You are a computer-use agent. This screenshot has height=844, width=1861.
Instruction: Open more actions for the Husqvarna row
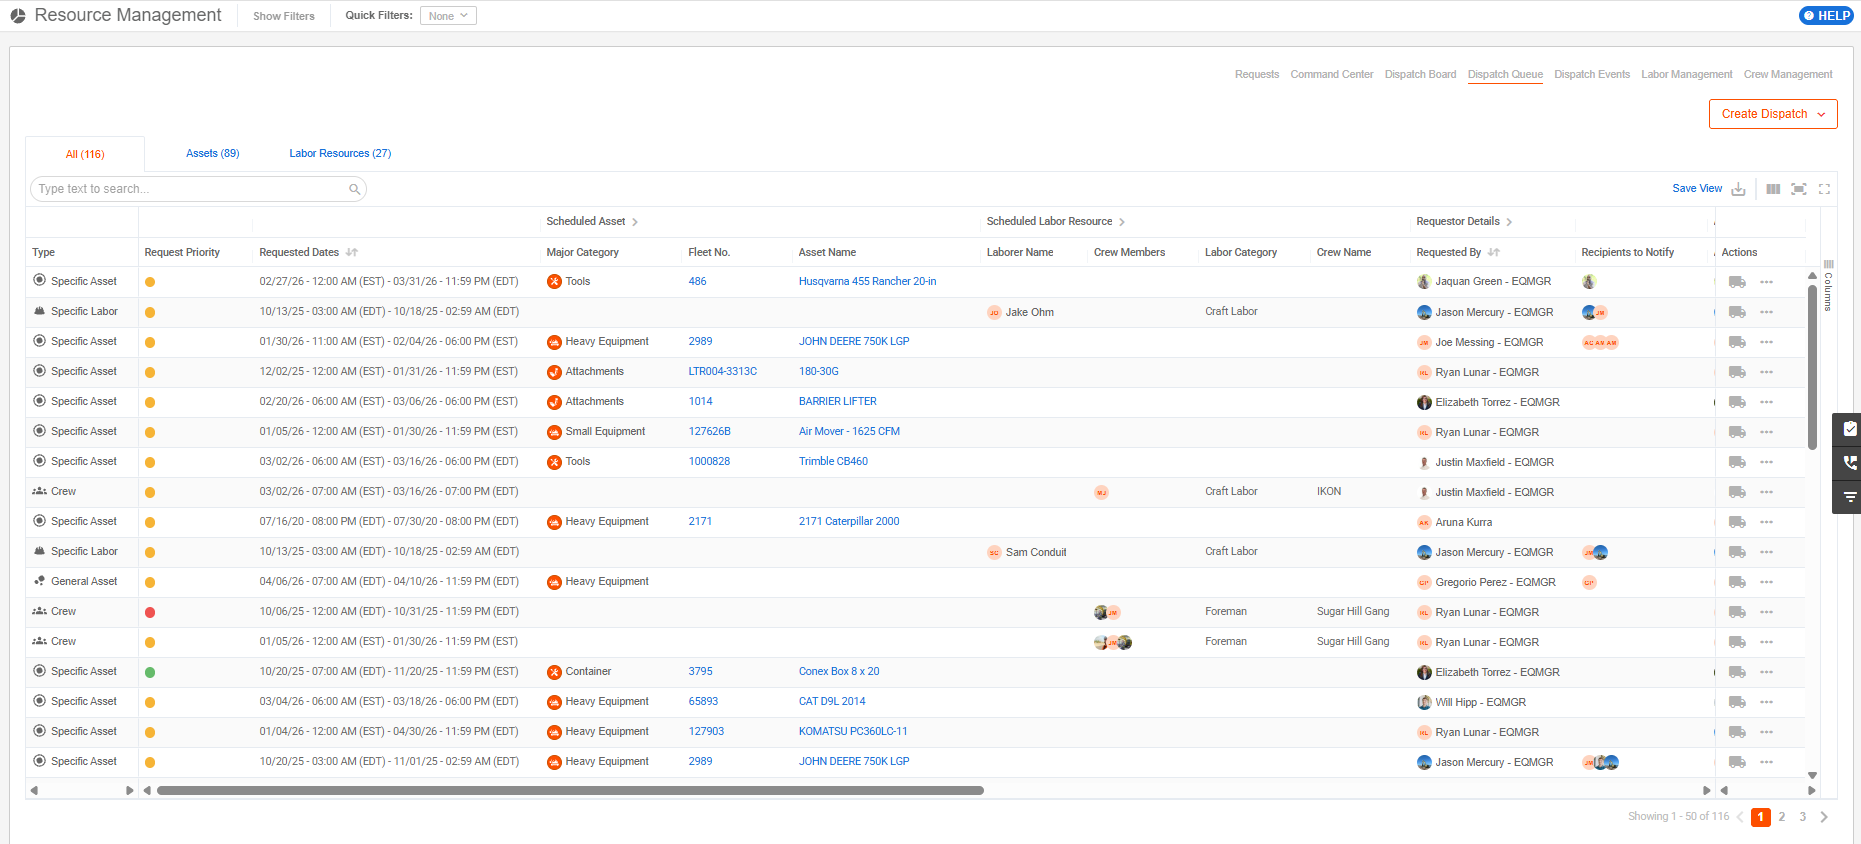tap(1767, 282)
